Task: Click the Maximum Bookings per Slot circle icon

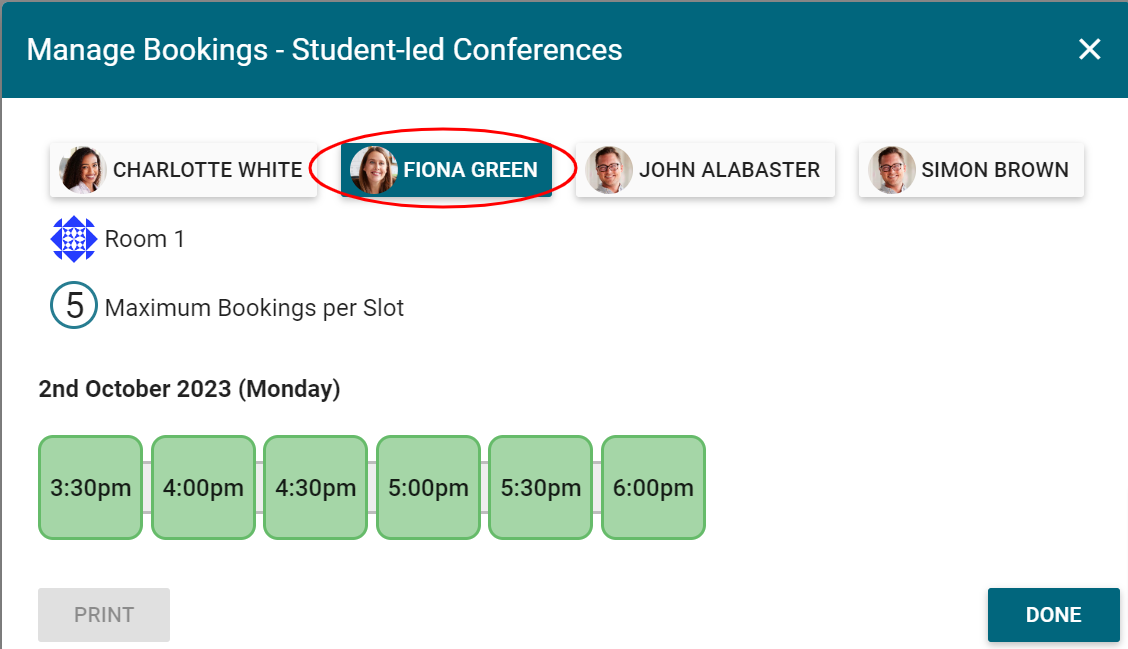Action: point(72,306)
